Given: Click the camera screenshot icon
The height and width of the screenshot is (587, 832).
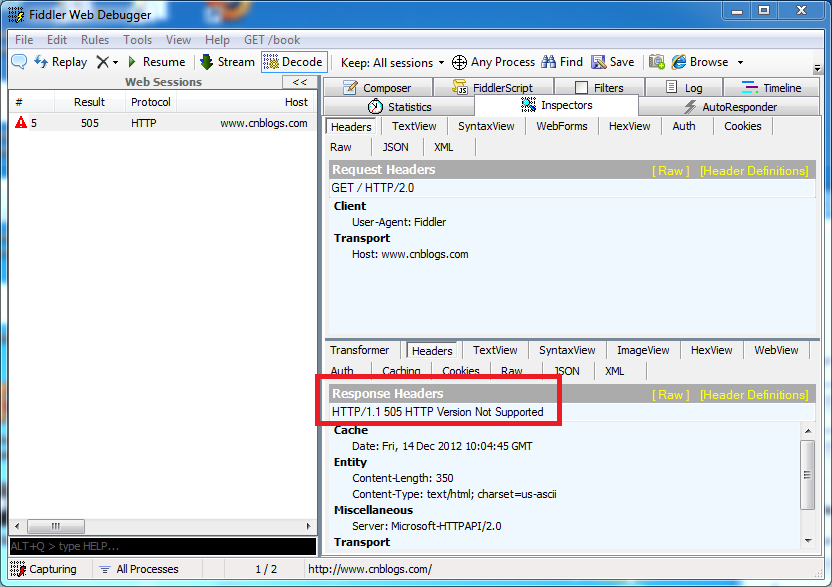Looking at the screenshot, I should (x=657, y=62).
